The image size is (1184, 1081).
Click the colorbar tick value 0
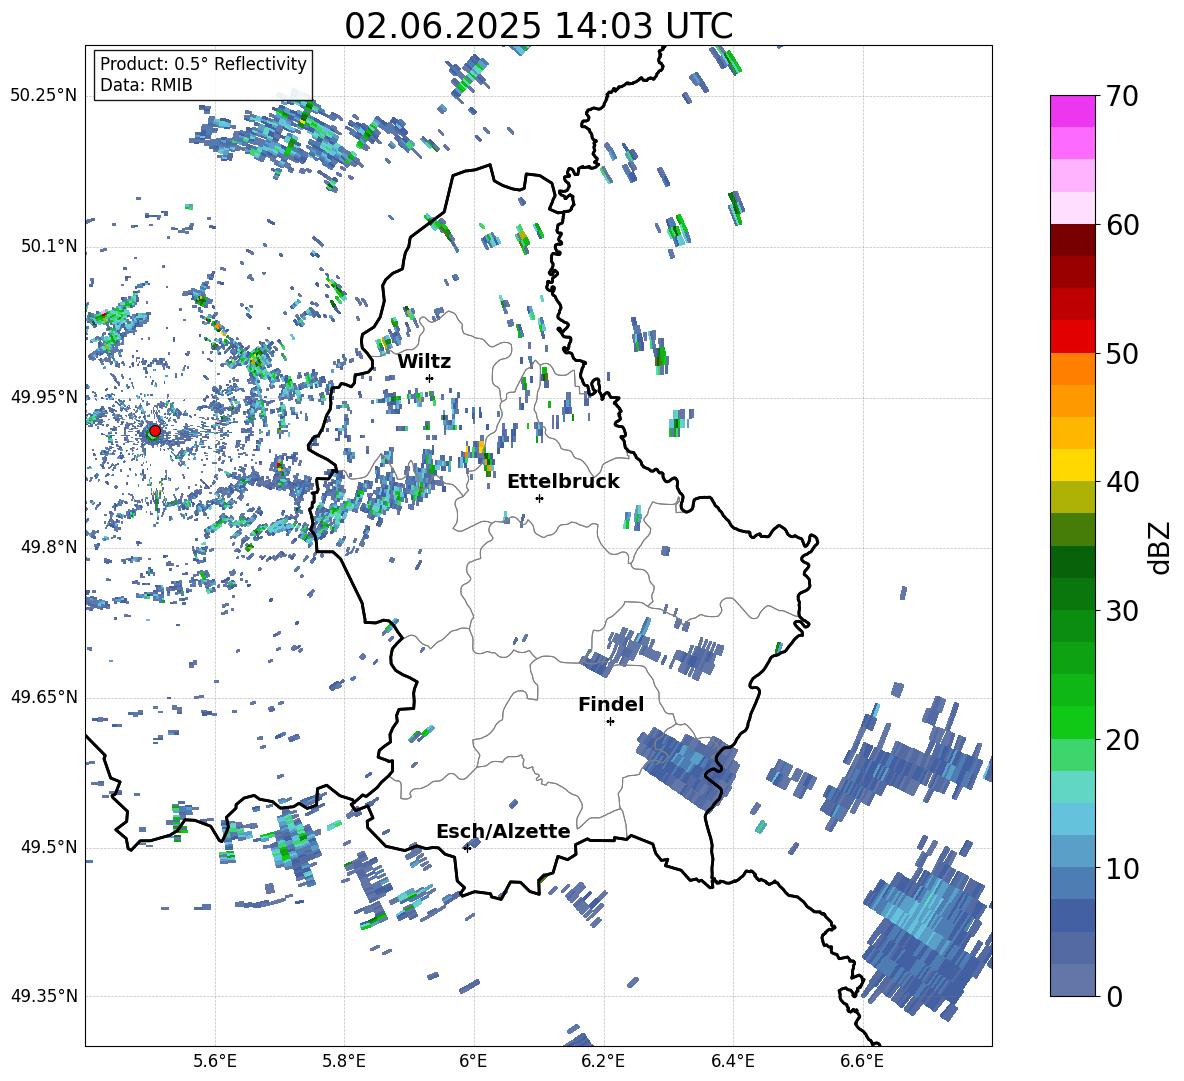(1115, 996)
